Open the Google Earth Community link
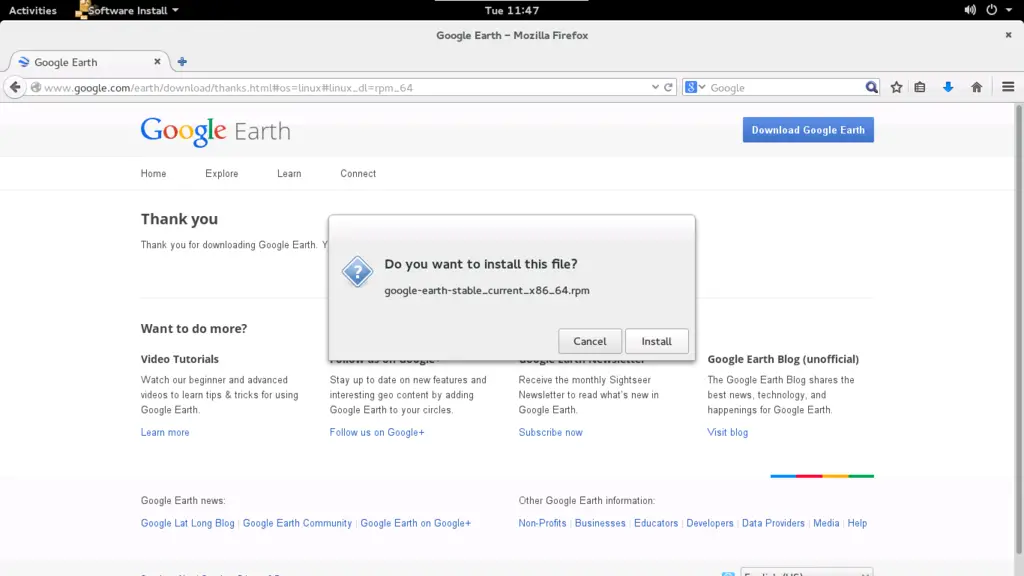Image resolution: width=1024 pixels, height=576 pixels. pyautogui.click(x=297, y=523)
